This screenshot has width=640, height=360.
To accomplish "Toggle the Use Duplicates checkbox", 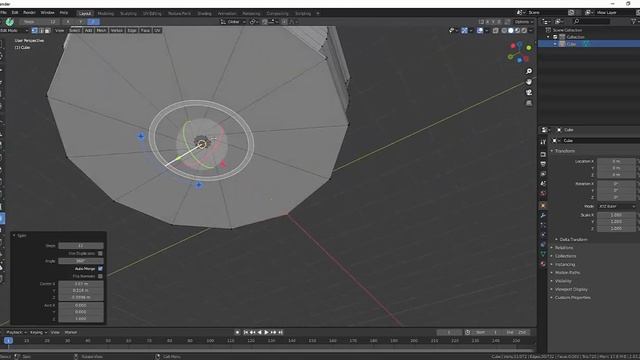I will pyautogui.click(x=100, y=253).
